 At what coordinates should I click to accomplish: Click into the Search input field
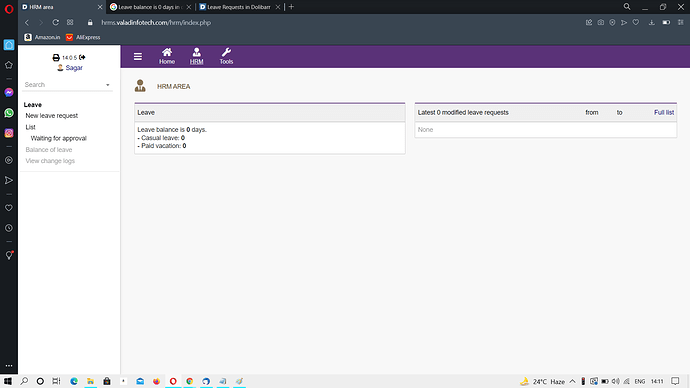click(63, 84)
